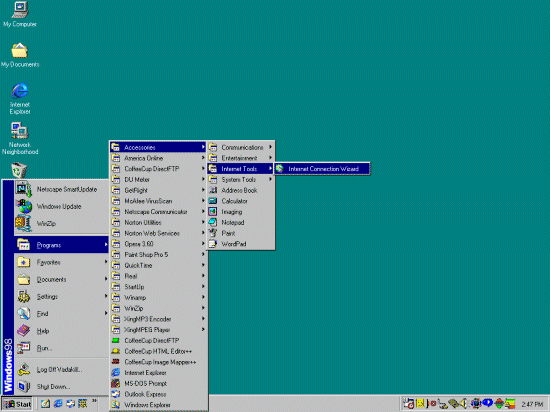Expand Entertainment submenu in Accessories
The height and width of the screenshot is (412, 550).
point(241,158)
